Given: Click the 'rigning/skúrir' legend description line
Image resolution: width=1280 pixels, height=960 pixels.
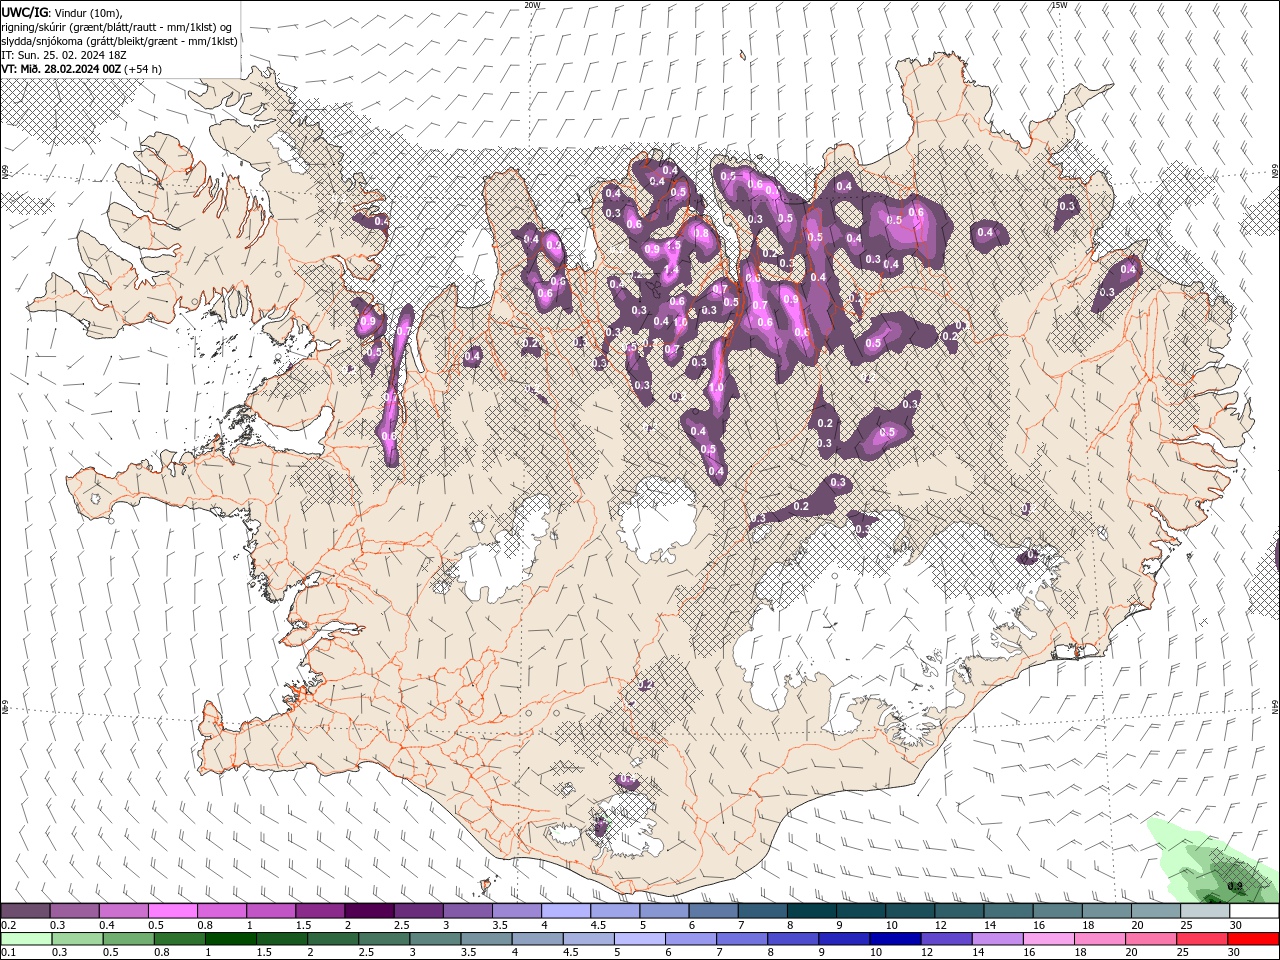Looking at the screenshot, I should point(118,27).
